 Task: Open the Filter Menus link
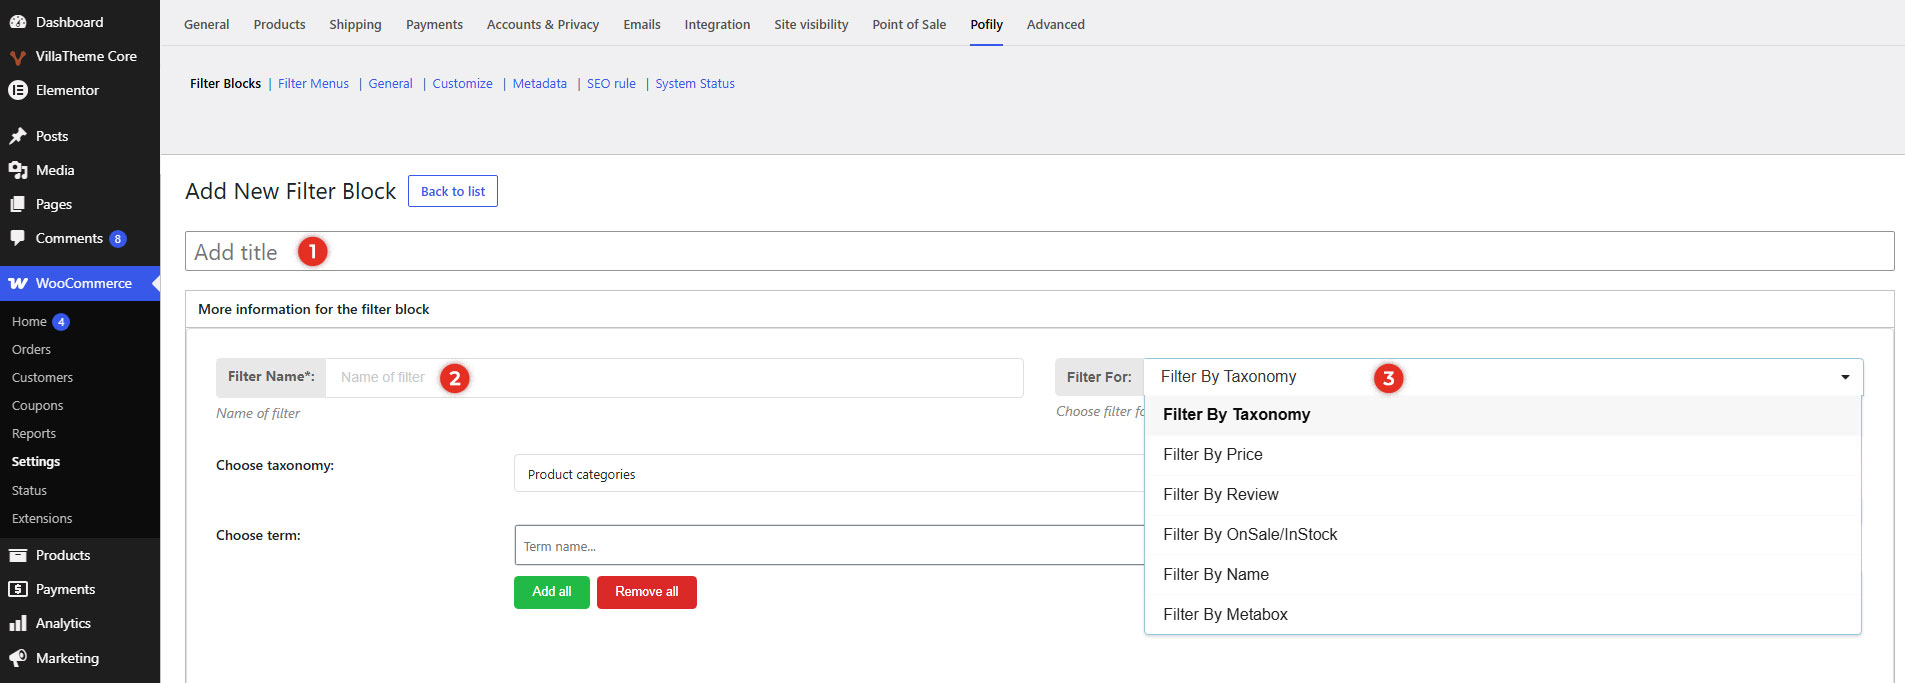point(313,83)
